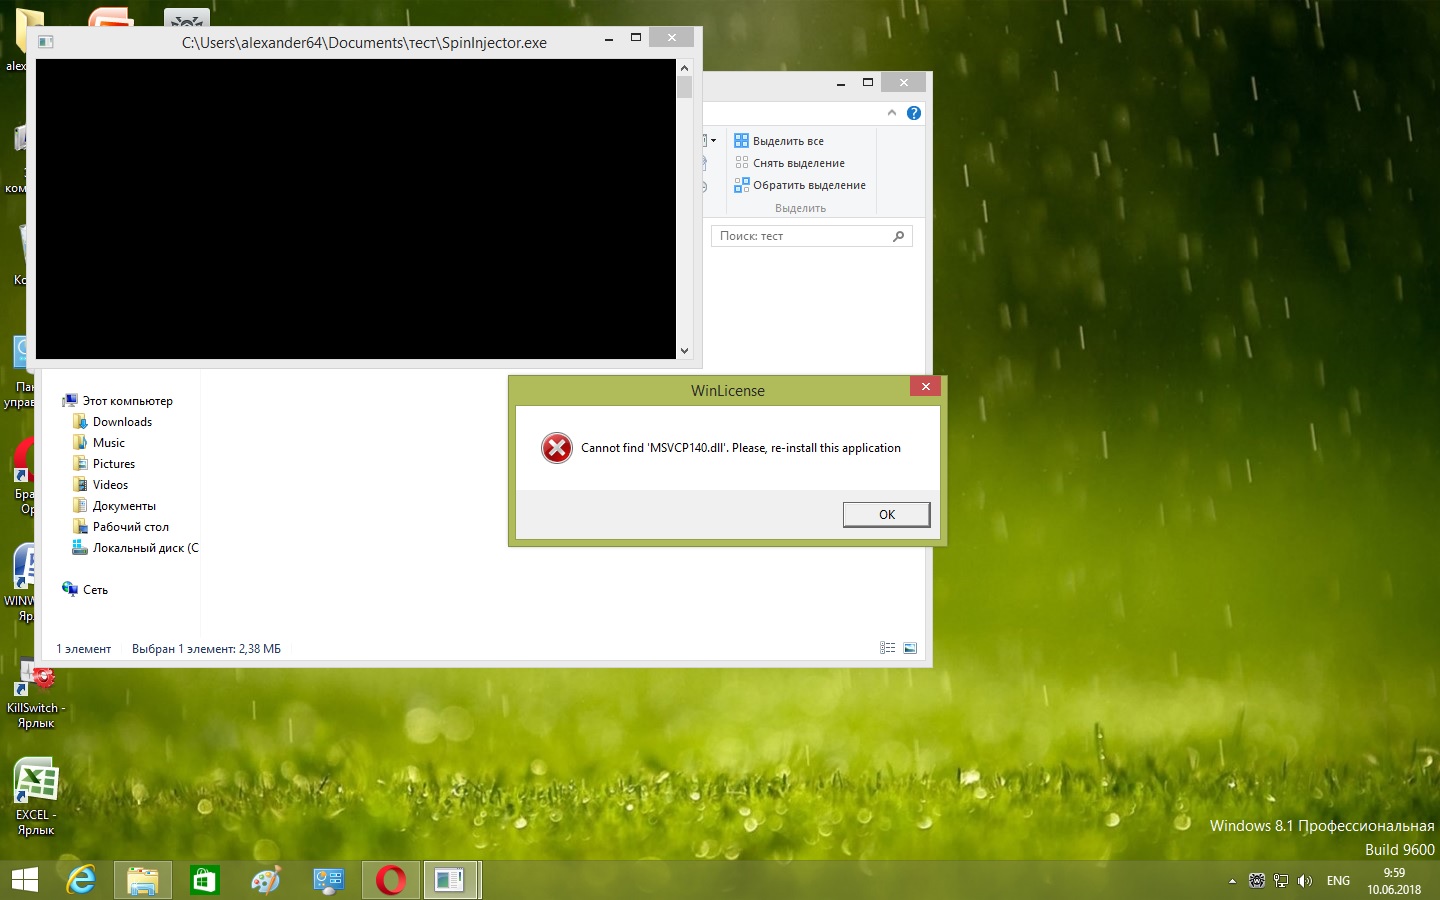Show hidden system tray icons
The width and height of the screenshot is (1440, 900).
1232,881
